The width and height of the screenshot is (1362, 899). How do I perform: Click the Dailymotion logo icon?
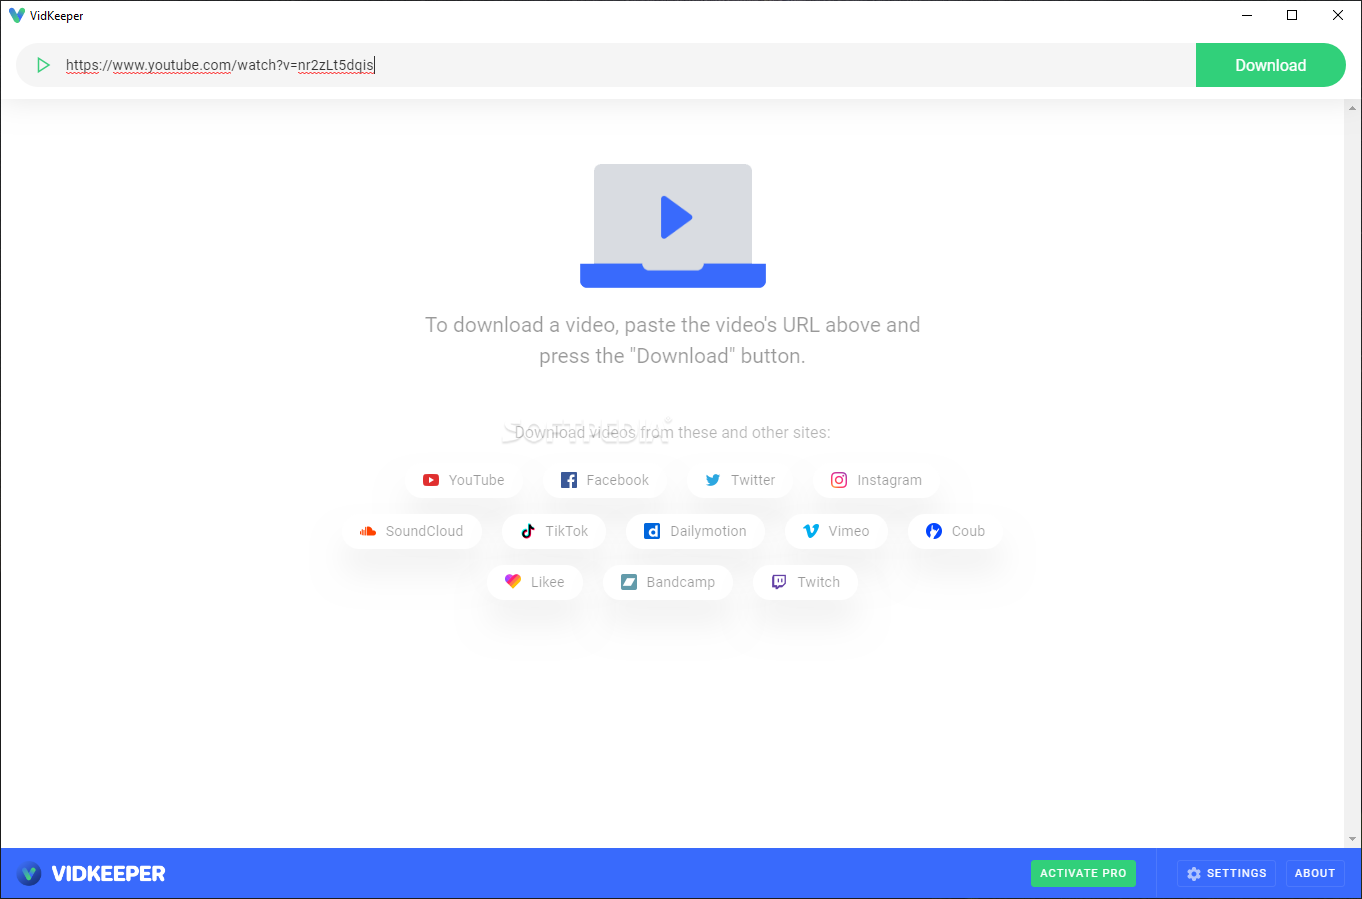coord(652,531)
